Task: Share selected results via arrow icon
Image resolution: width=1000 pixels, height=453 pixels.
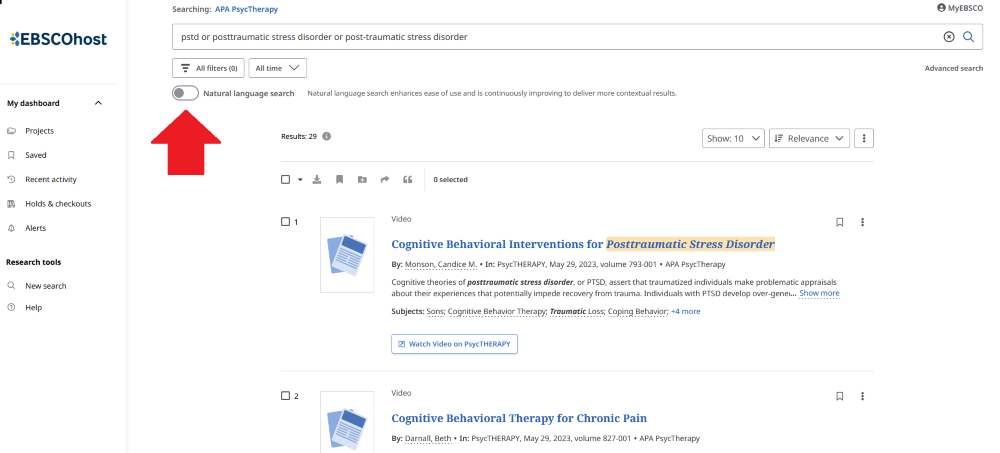Action: point(384,180)
